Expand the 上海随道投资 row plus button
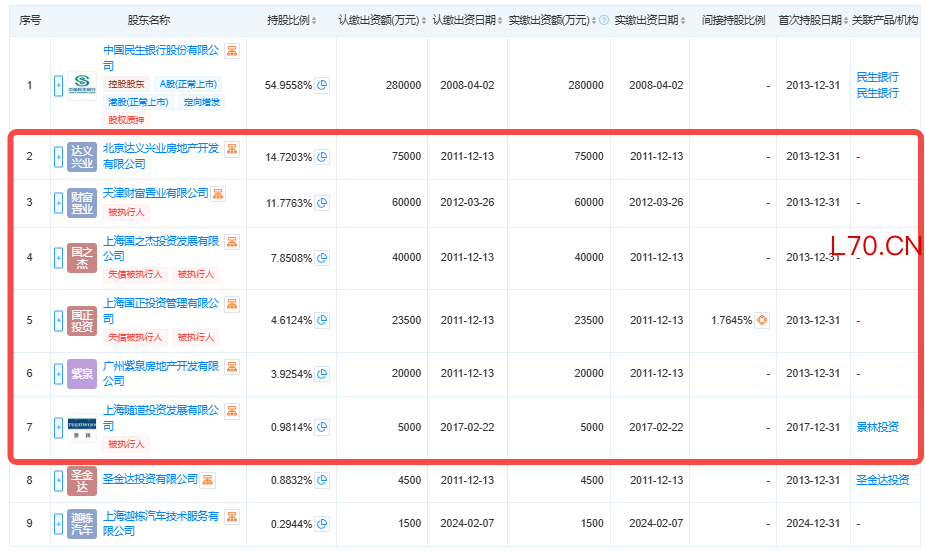This screenshot has height=552, width=926. [58, 427]
